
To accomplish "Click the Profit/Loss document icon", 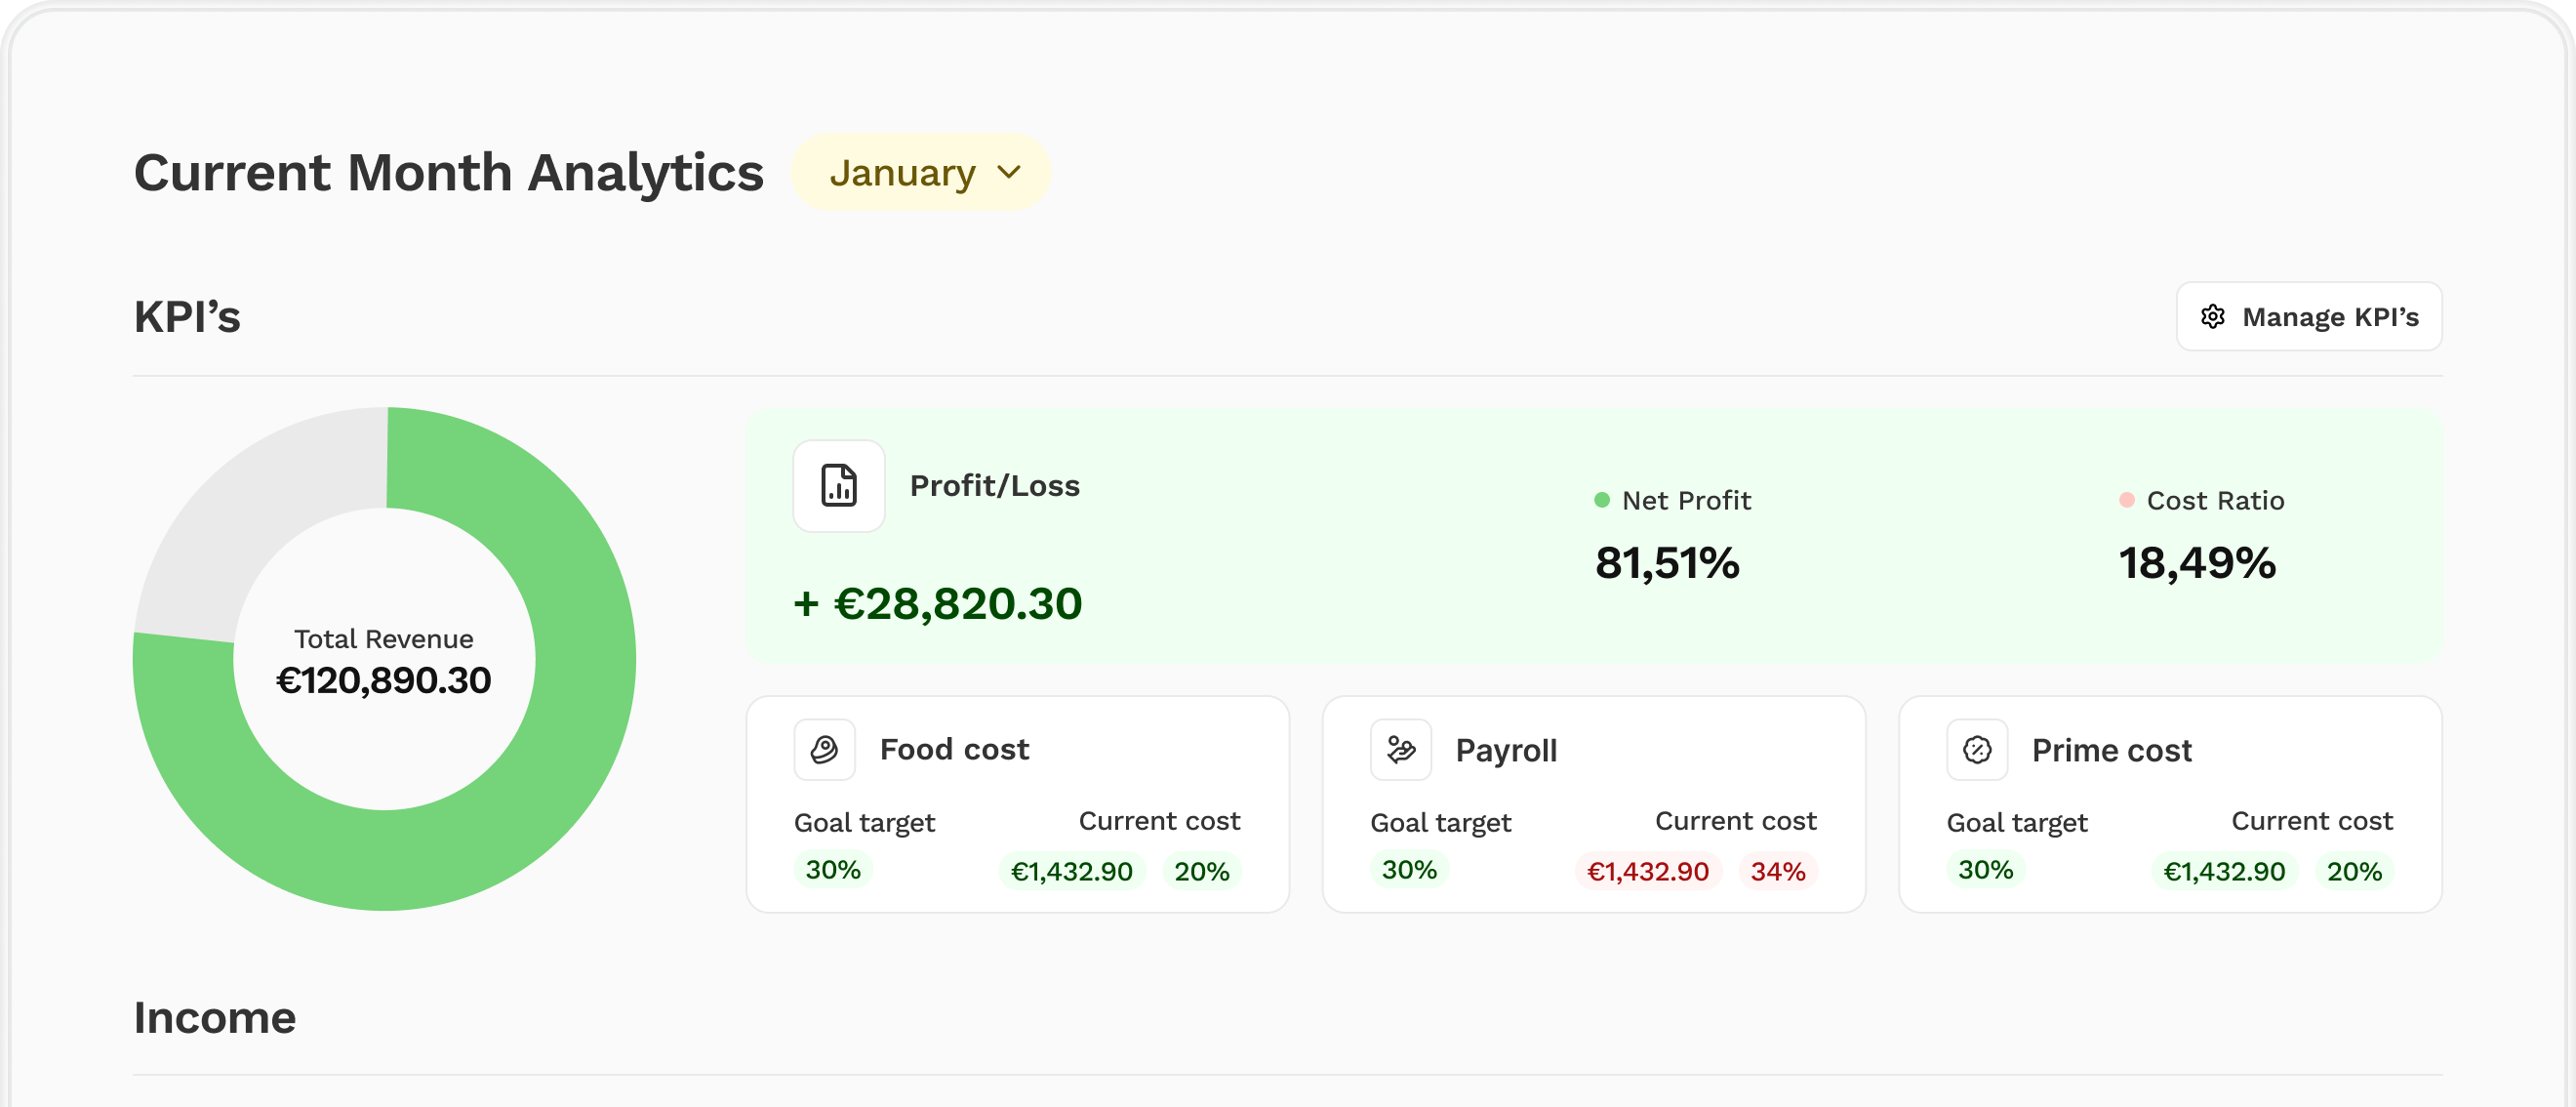I will click(x=839, y=486).
